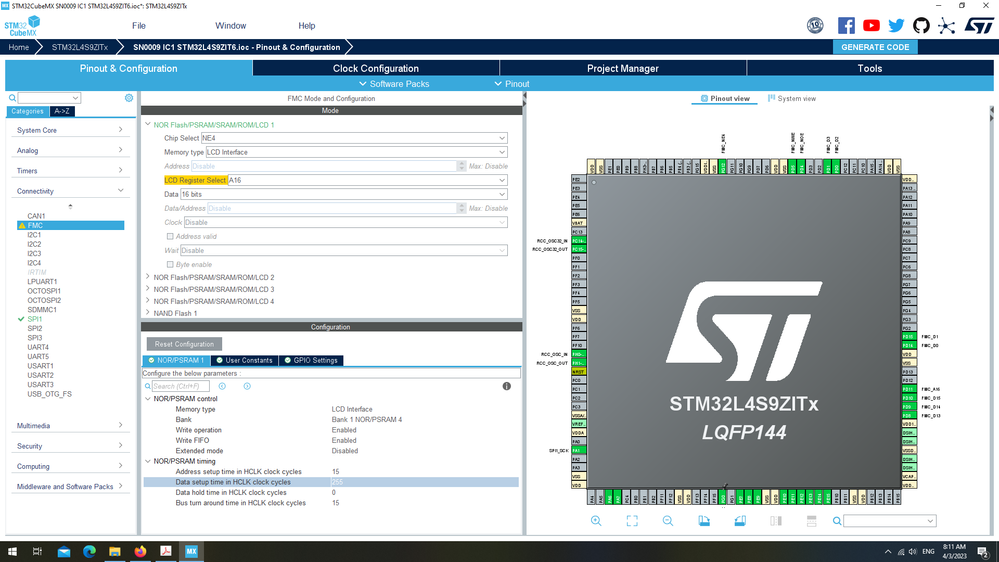Open the category settings gear icon
The image size is (999, 562).
pyautogui.click(x=129, y=97)
